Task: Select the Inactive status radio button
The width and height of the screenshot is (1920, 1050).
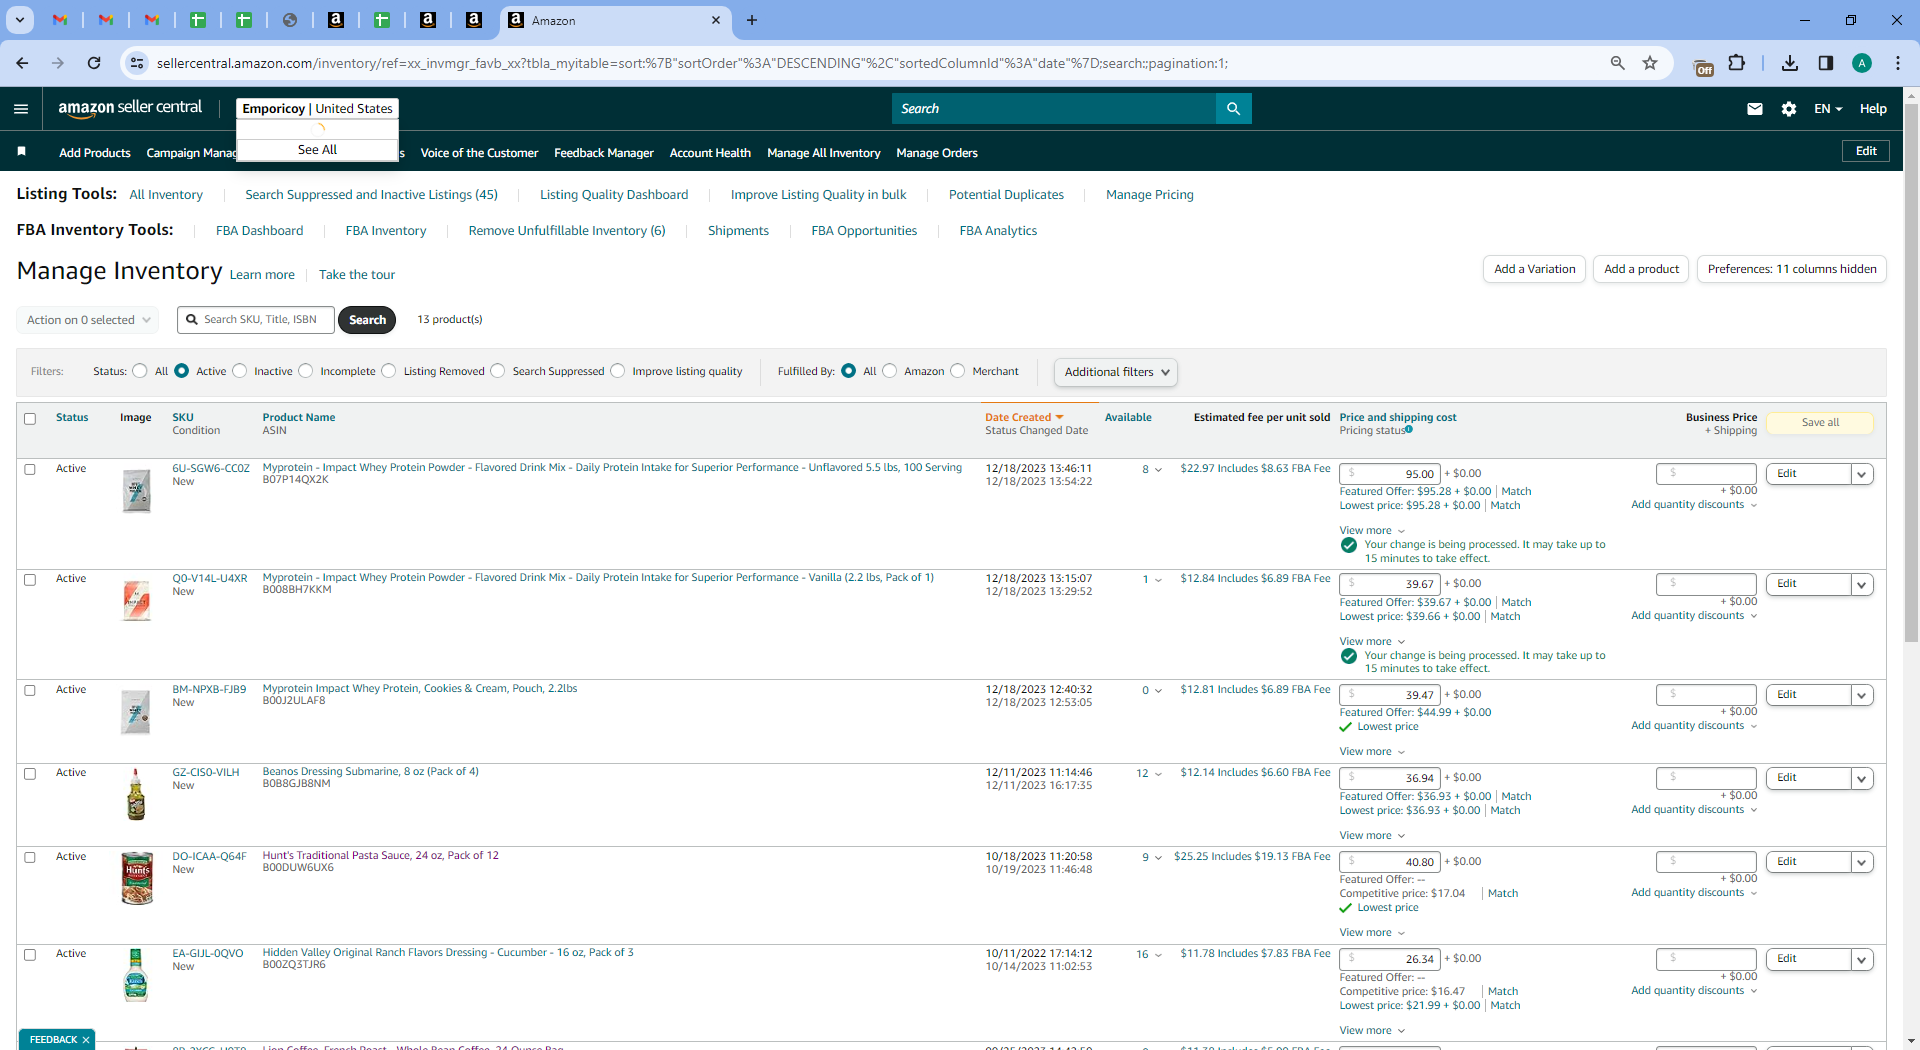Action: click(x=240, y=371)
